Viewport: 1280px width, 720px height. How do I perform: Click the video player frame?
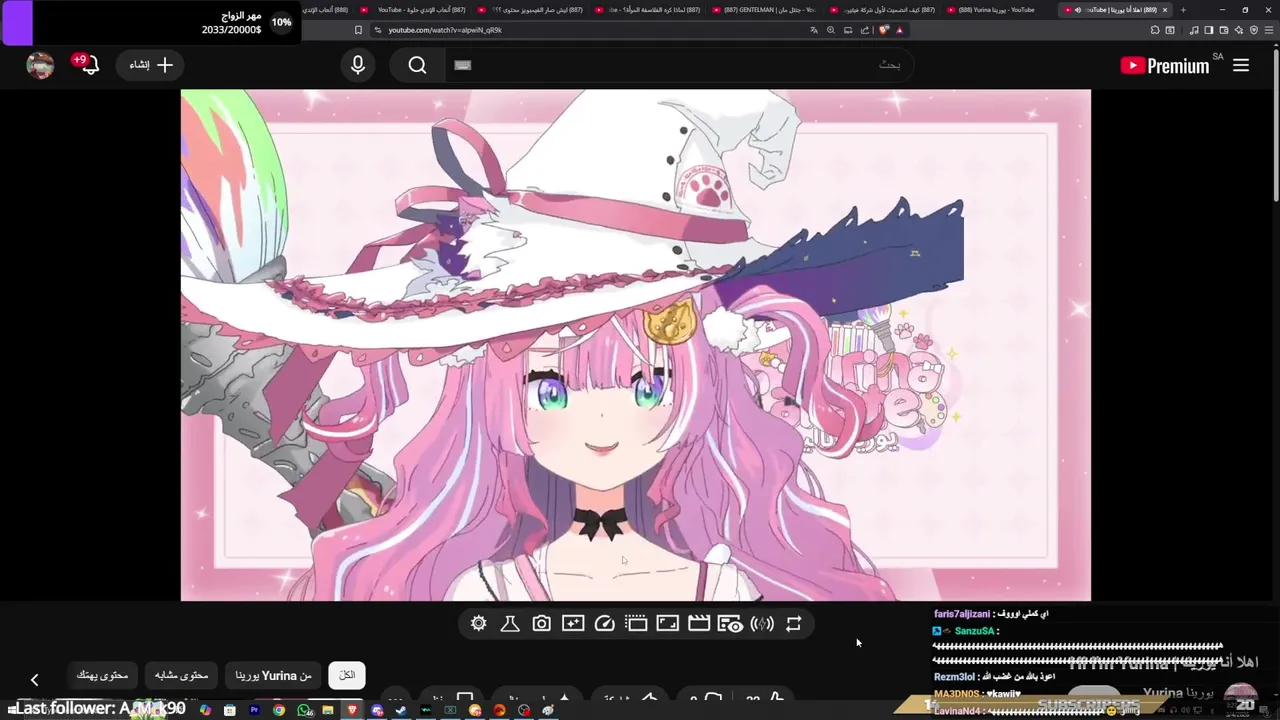[x=635, y=345]
